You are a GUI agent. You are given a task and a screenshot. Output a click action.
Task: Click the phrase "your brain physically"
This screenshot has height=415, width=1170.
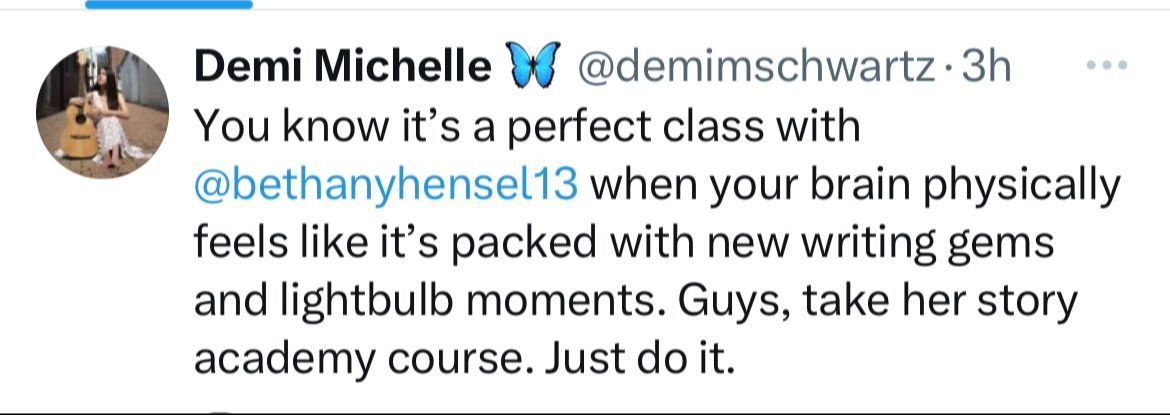click(933, 185)
